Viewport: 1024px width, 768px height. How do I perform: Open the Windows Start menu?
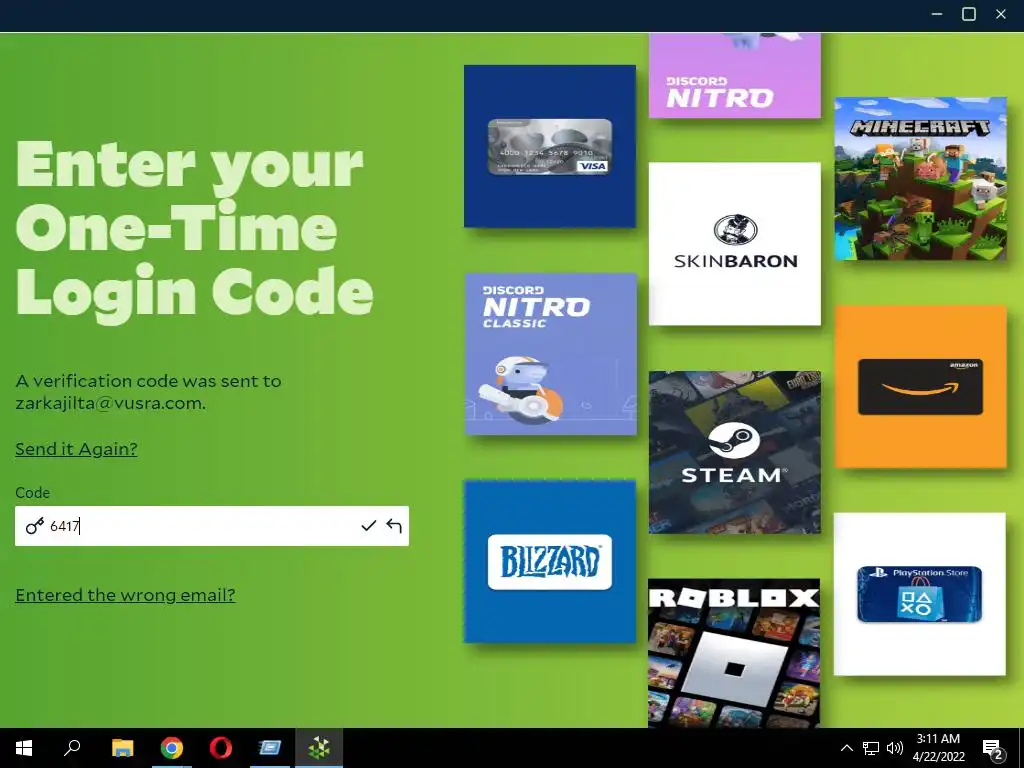[x=24, y=748]
